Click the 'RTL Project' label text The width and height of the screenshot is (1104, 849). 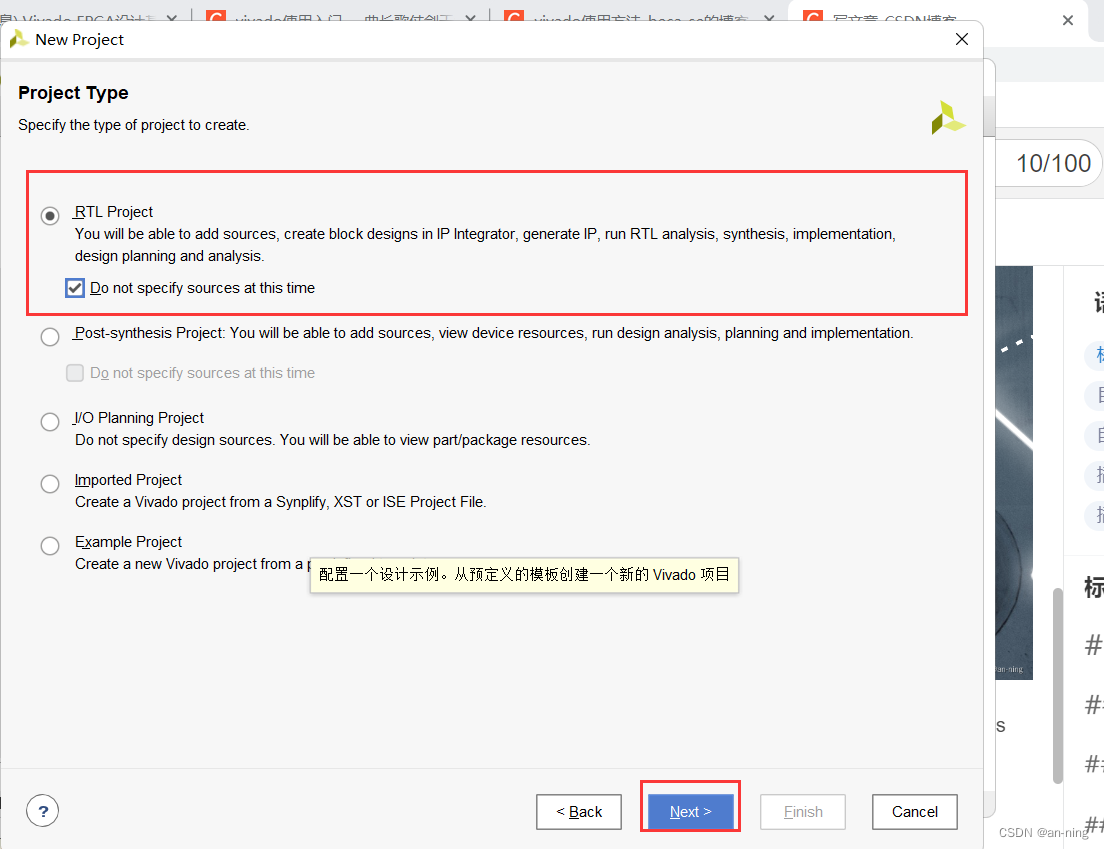click(x=113, y=212)
